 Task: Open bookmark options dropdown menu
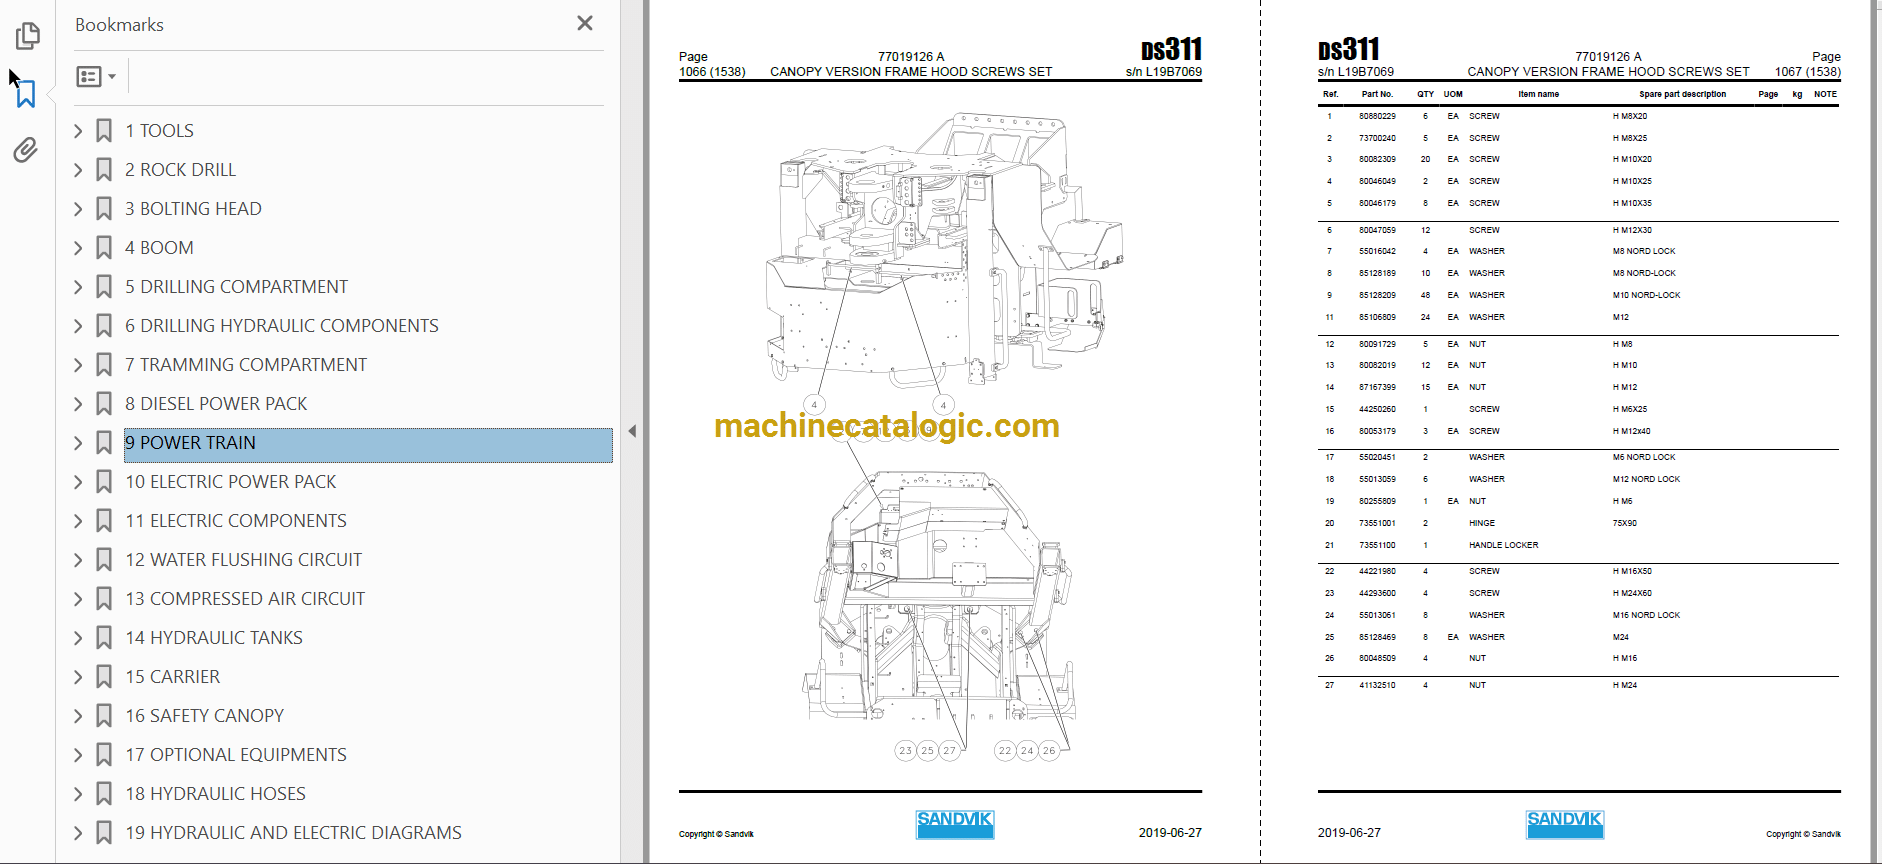tap(97, 76)
